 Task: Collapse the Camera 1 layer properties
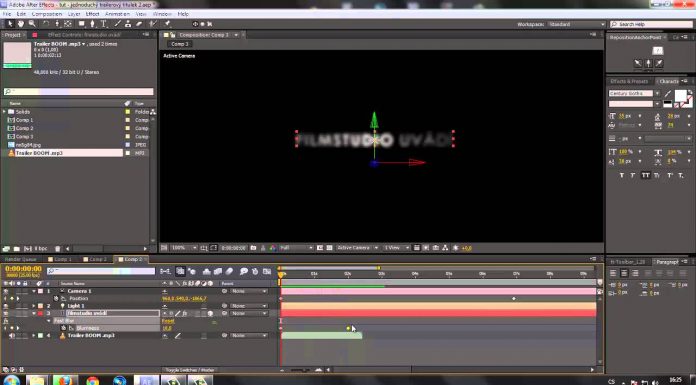(x=34, y=291)
